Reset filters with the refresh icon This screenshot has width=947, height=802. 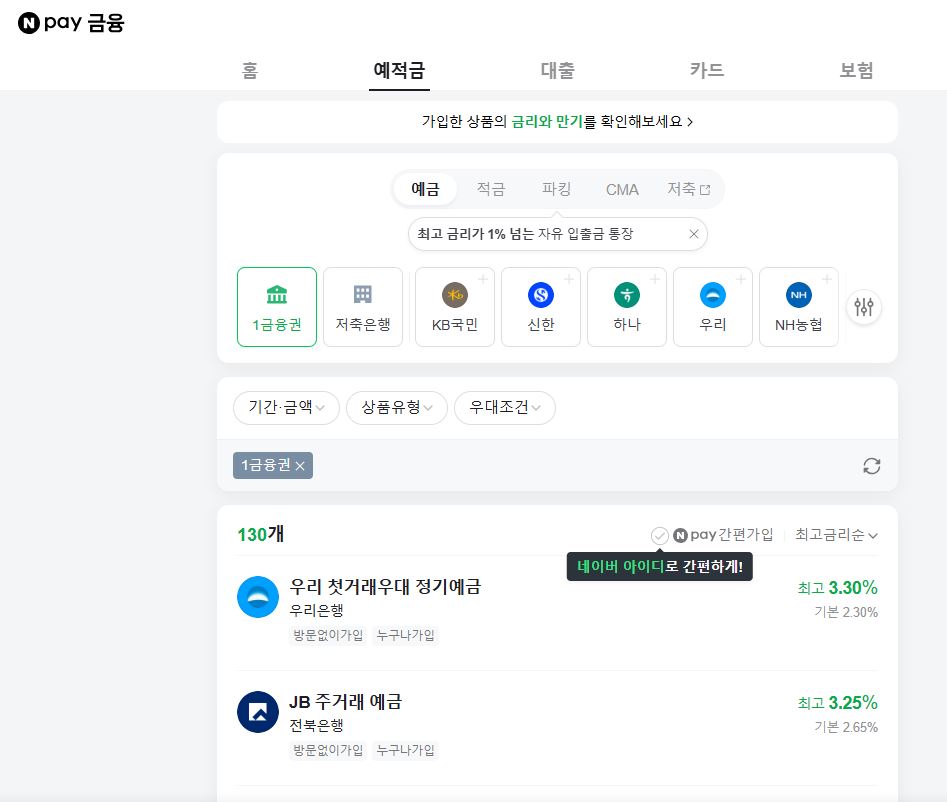[x=872, y=466]
